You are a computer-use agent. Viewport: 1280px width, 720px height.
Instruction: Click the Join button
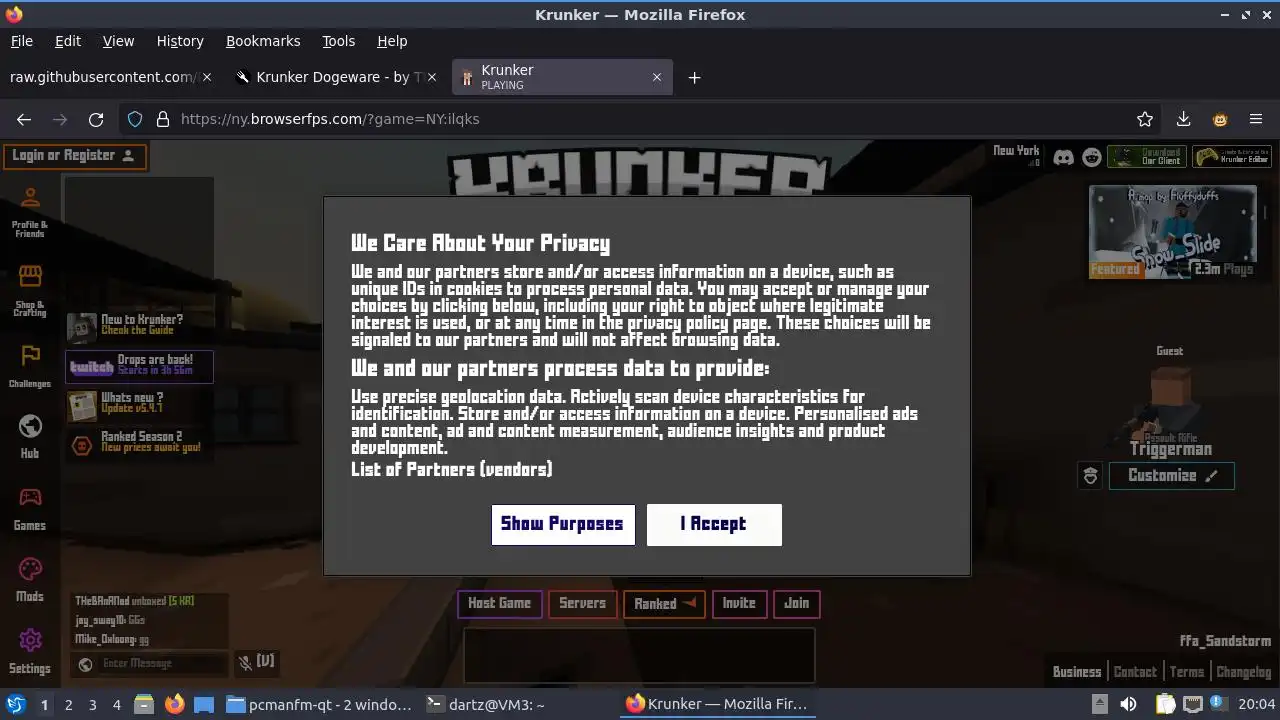[x=797, y=604]
